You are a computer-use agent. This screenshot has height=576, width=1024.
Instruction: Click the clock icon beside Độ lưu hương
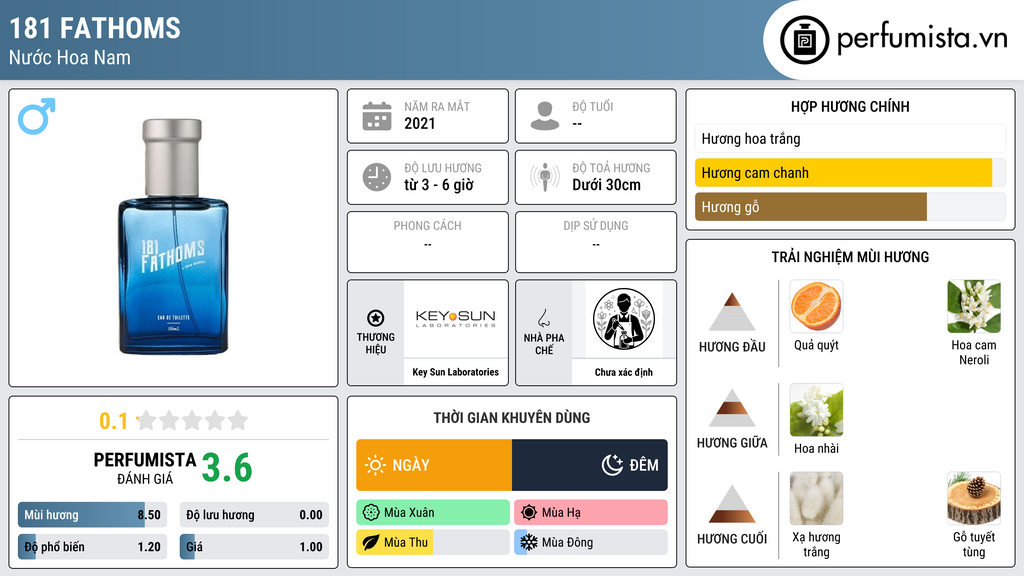(377, 177)
